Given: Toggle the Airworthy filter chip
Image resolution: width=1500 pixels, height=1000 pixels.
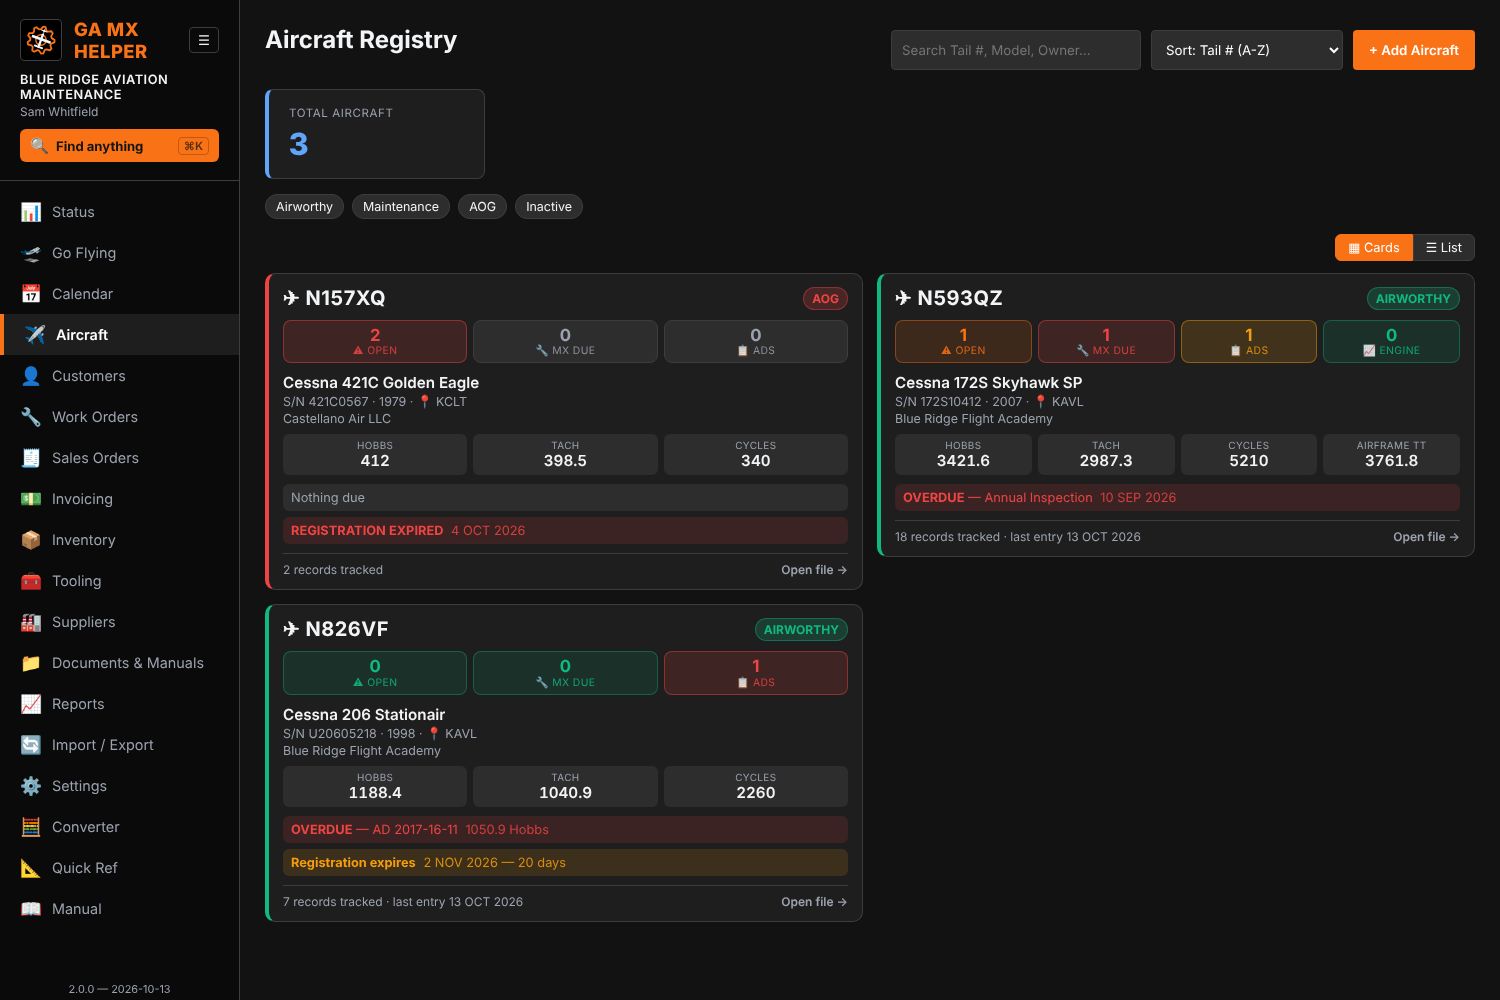Looking at the screenshot, I should pos(304,207).
